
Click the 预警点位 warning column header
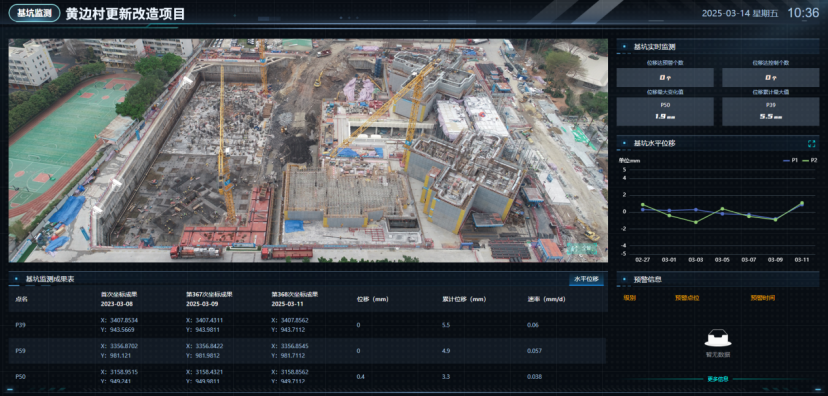687,298
